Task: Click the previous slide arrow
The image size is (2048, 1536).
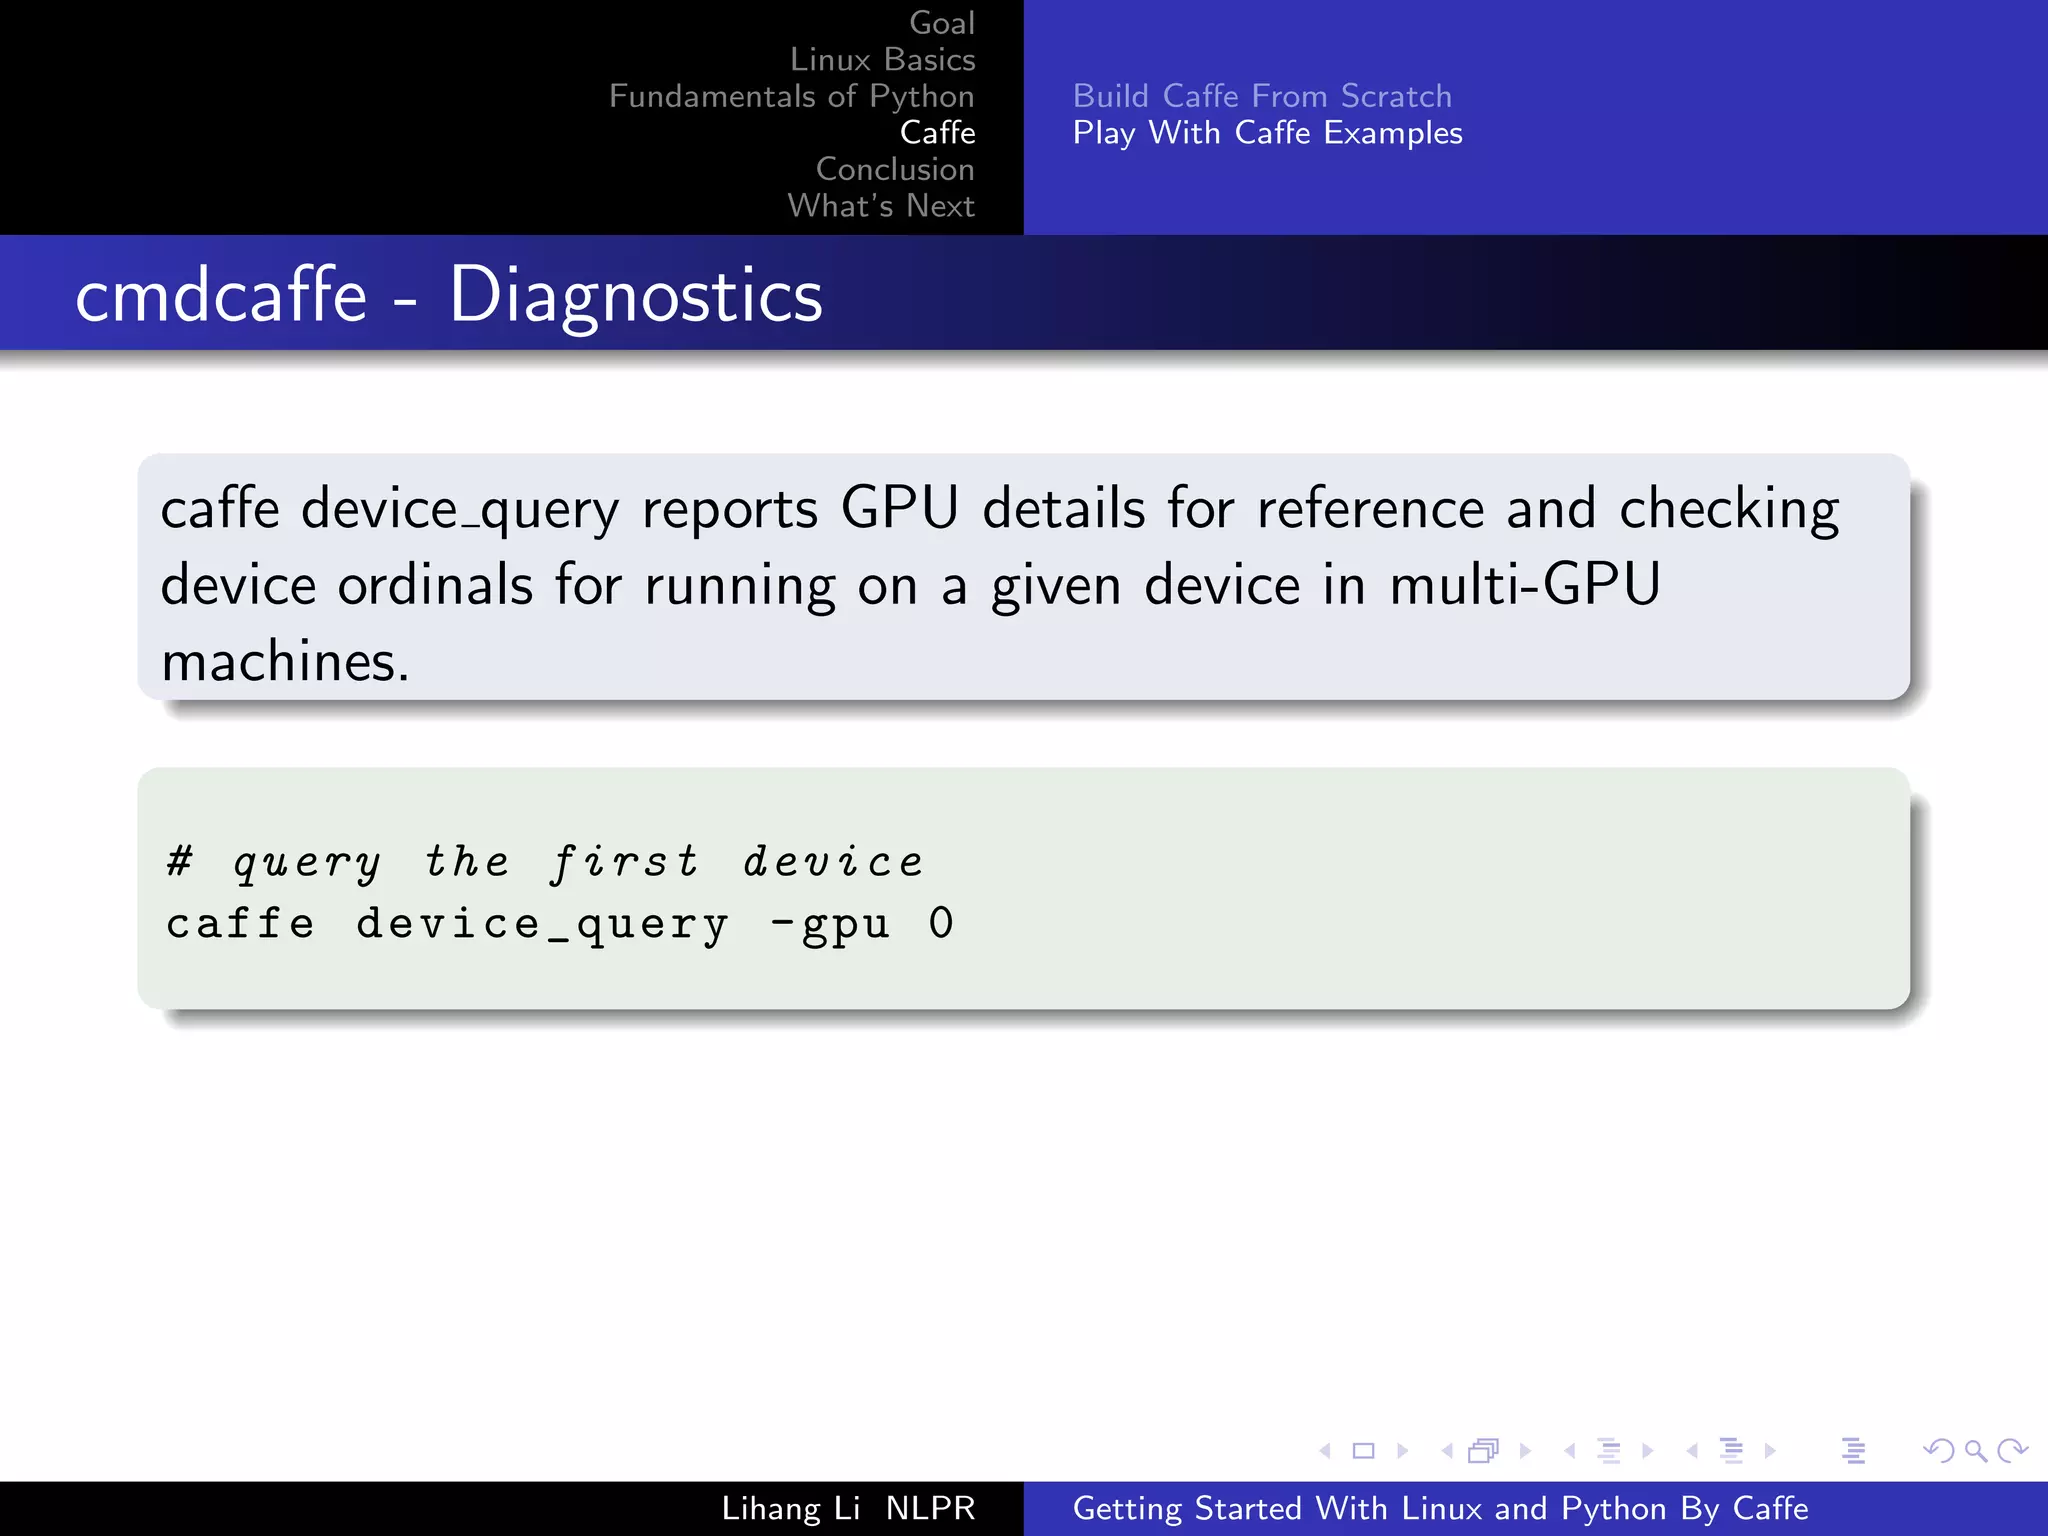Action: click(1325, 1450)
